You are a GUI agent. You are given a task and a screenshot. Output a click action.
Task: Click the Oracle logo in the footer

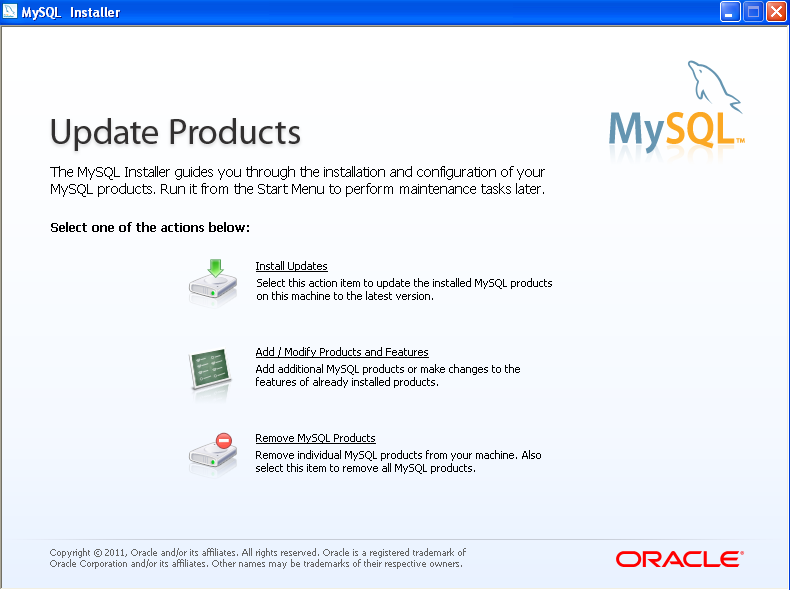(x=679, y=559)
